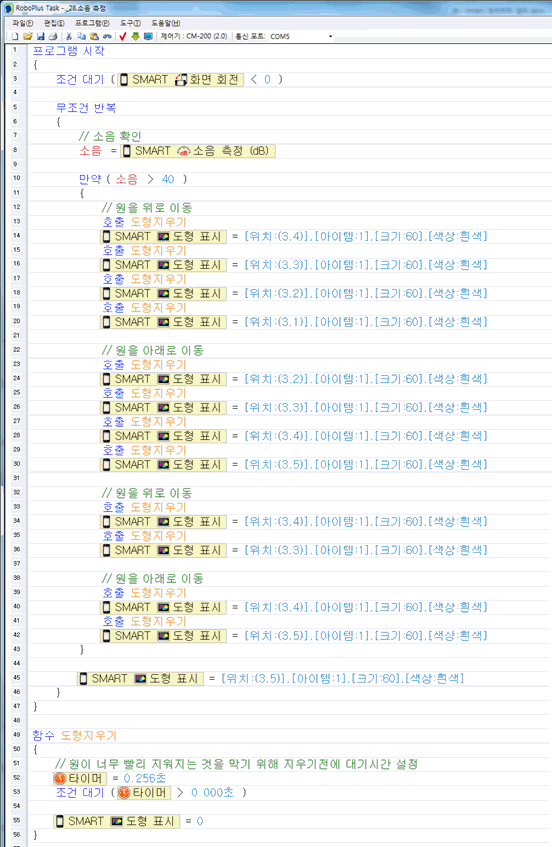552x847 pixels.
Task: Click the New file icon in toolbar
Action: (x=15, y=36)
